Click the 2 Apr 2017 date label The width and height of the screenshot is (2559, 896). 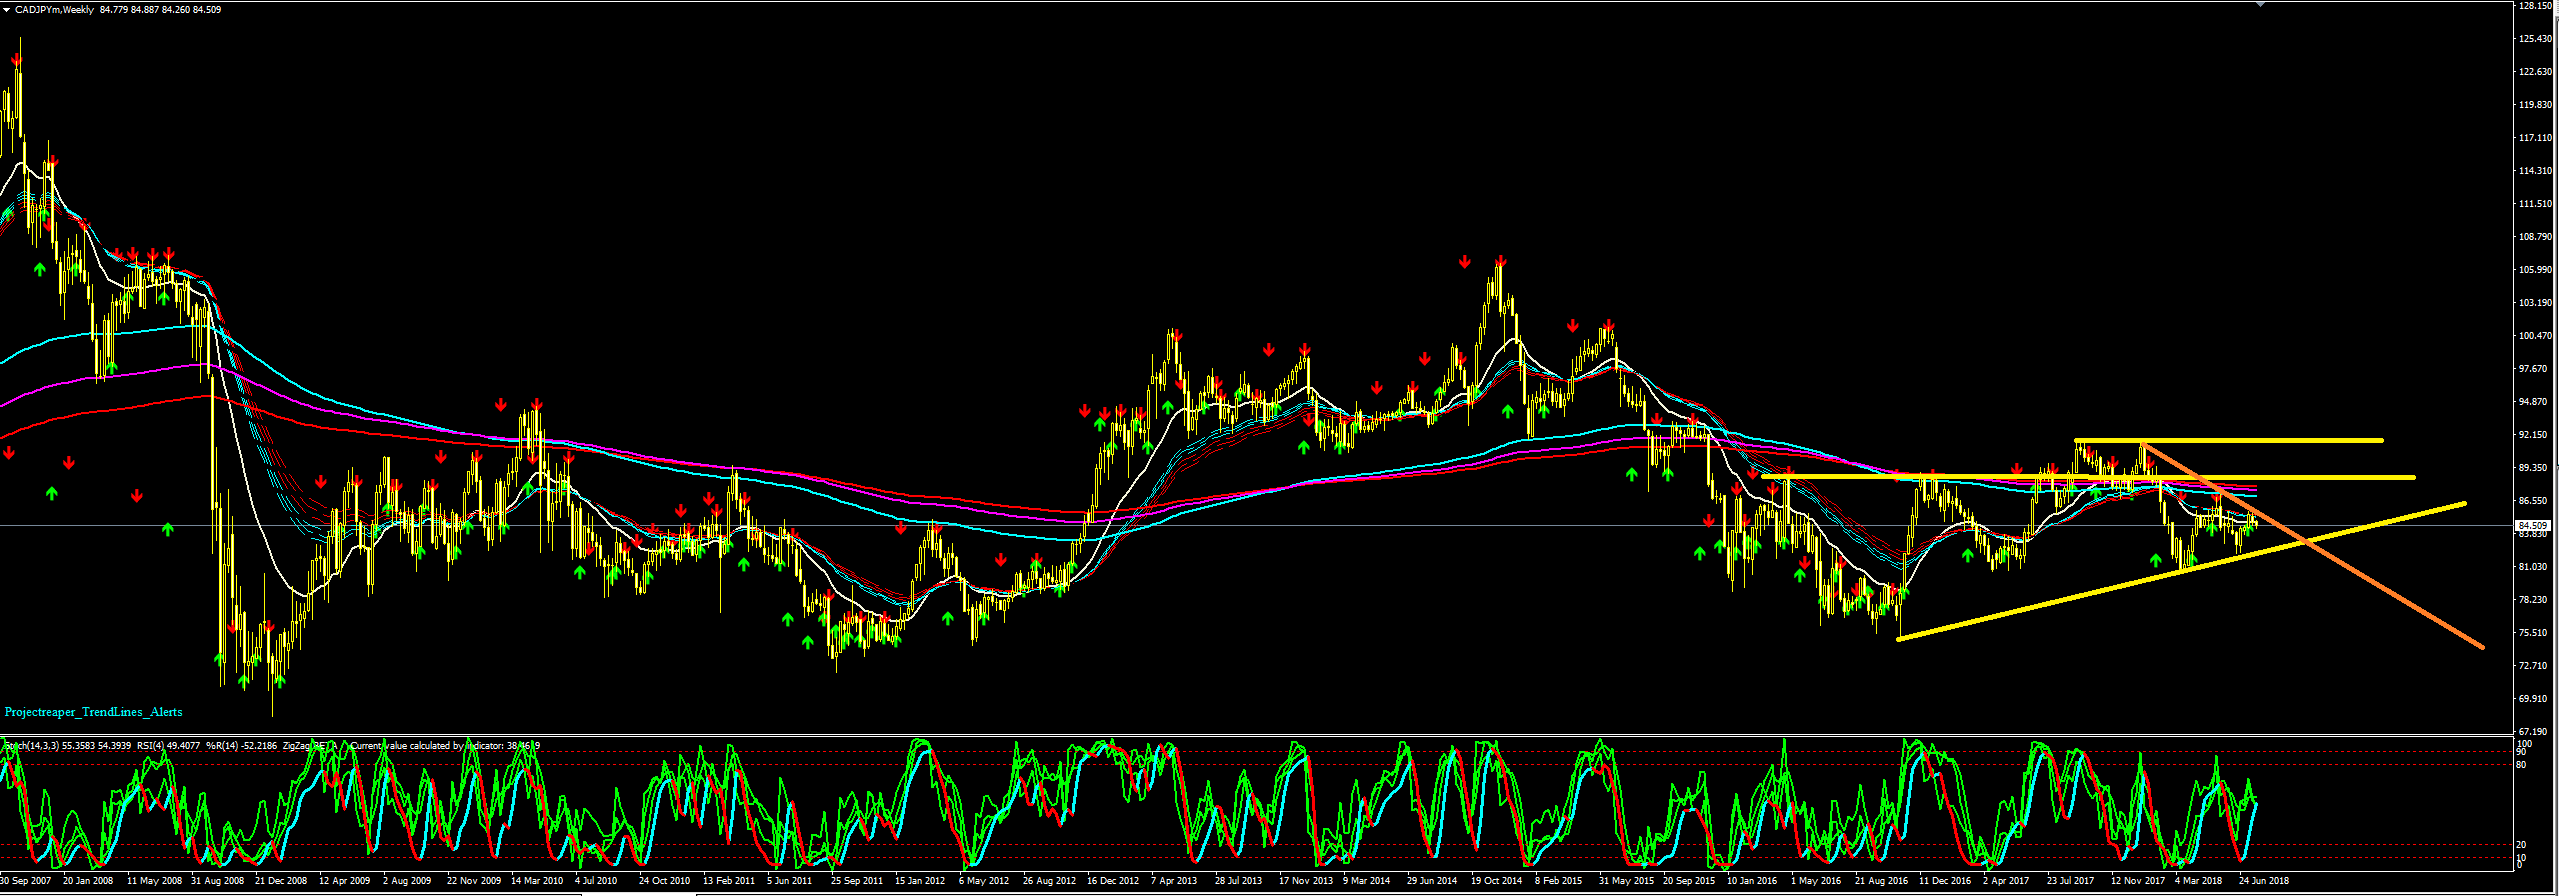[x=2006, y=881]
